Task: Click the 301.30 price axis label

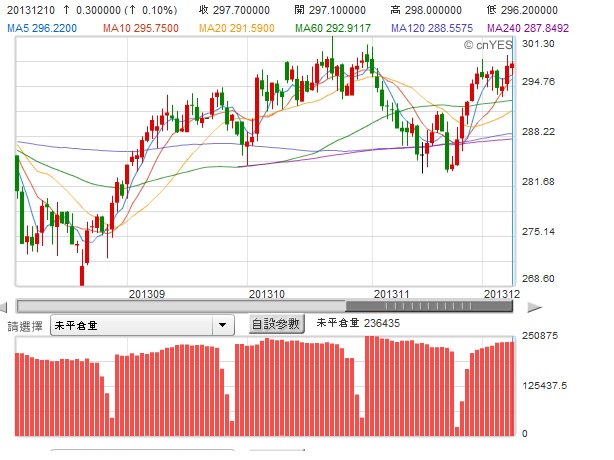Action: pyautogui.click(x=538, y=43)
